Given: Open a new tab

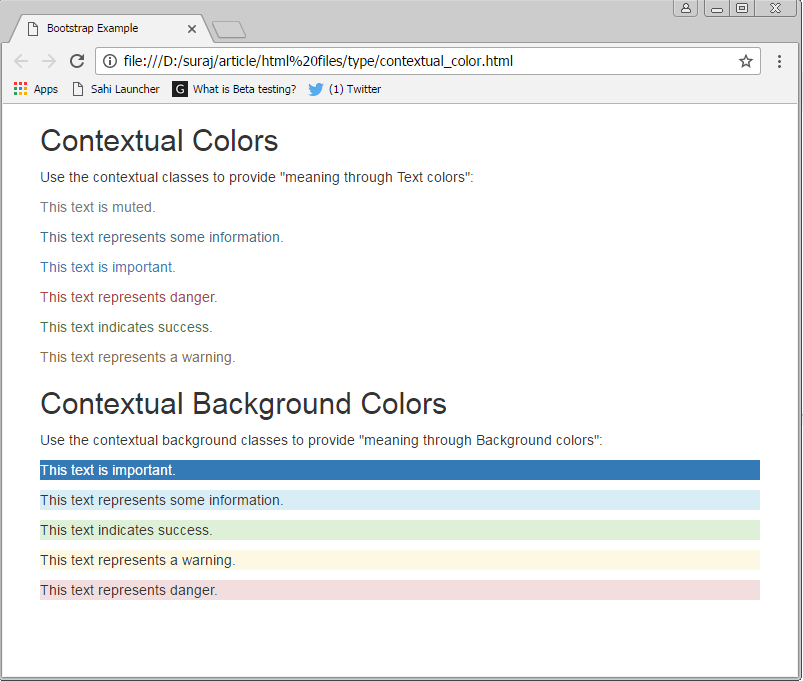Looking at the screenshot, I should [229, 30].
